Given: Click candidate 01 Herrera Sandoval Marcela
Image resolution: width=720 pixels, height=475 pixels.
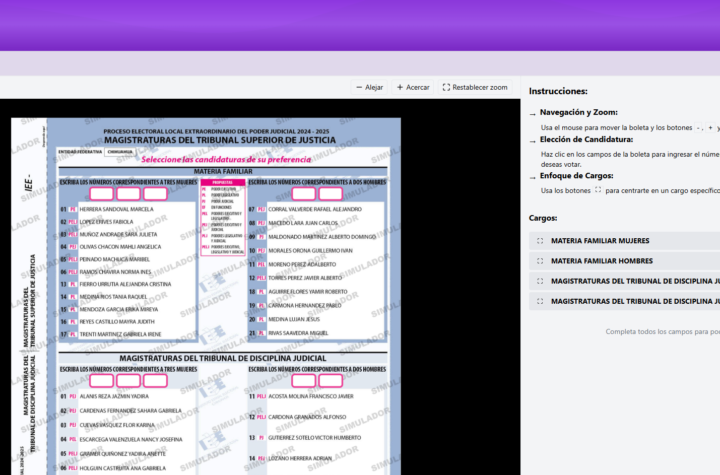Looking at the screenshot, I should (x=115, y=209).
